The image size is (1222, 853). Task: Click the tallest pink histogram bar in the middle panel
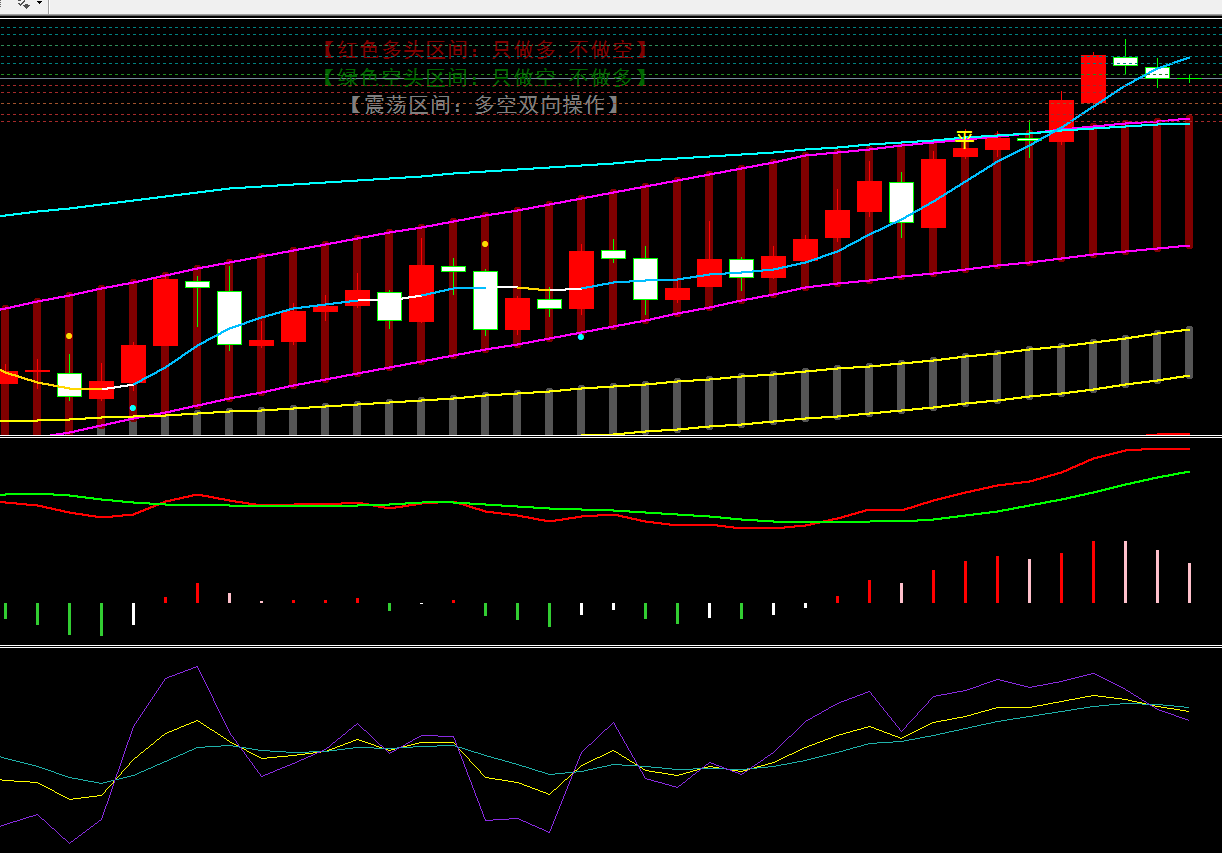(x=1125, y=572)
